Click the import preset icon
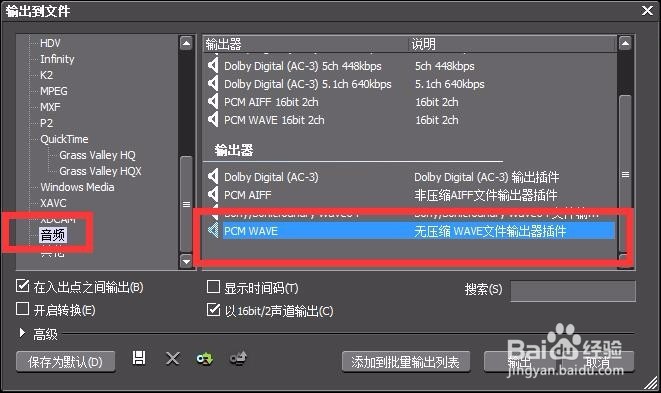The height and width of the screenshot is (393, 661). tap(204, 359)
